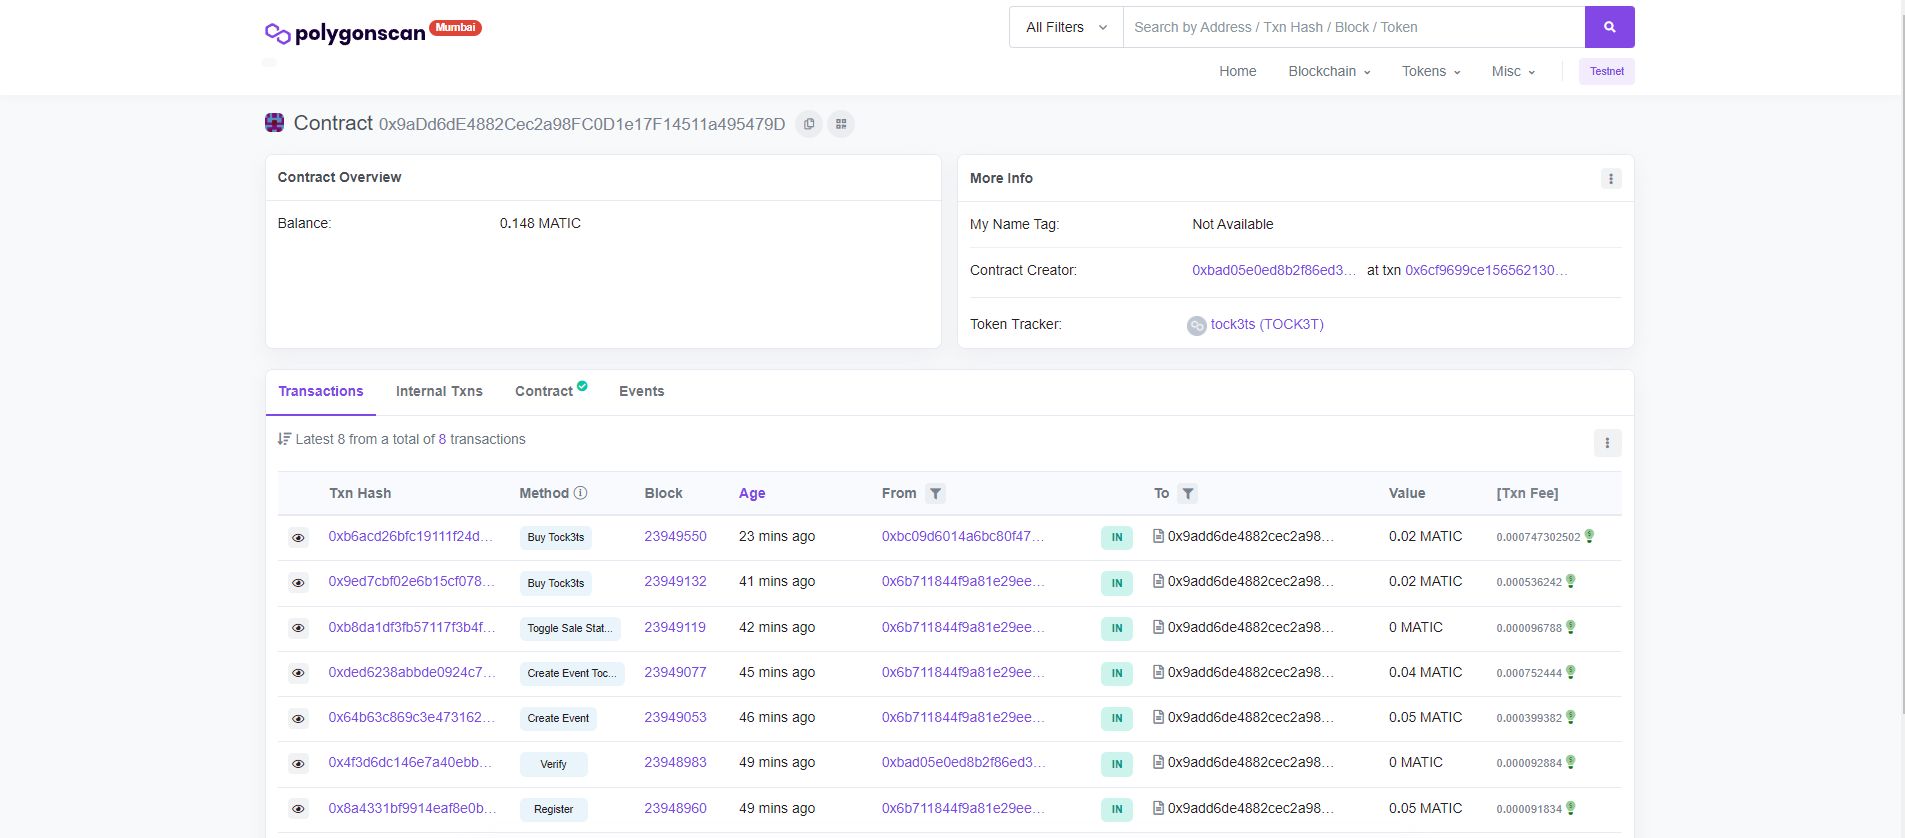Screen dimensions: 1905x838
Task: Click the sort icon beside Latest 8
Action: point(284,439)
